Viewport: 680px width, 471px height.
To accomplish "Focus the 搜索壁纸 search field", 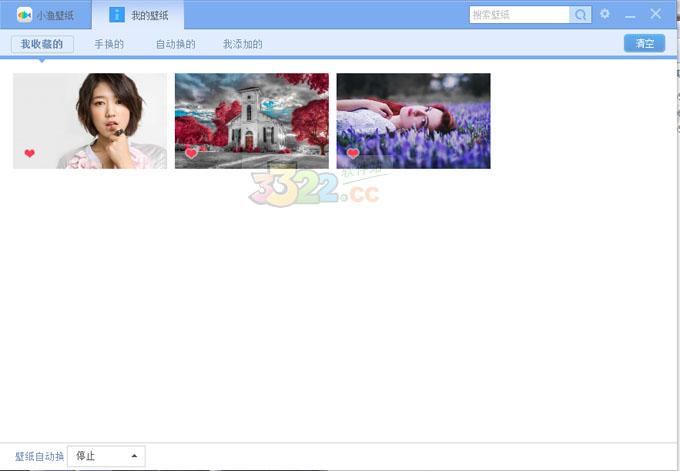I will [519, 15].
